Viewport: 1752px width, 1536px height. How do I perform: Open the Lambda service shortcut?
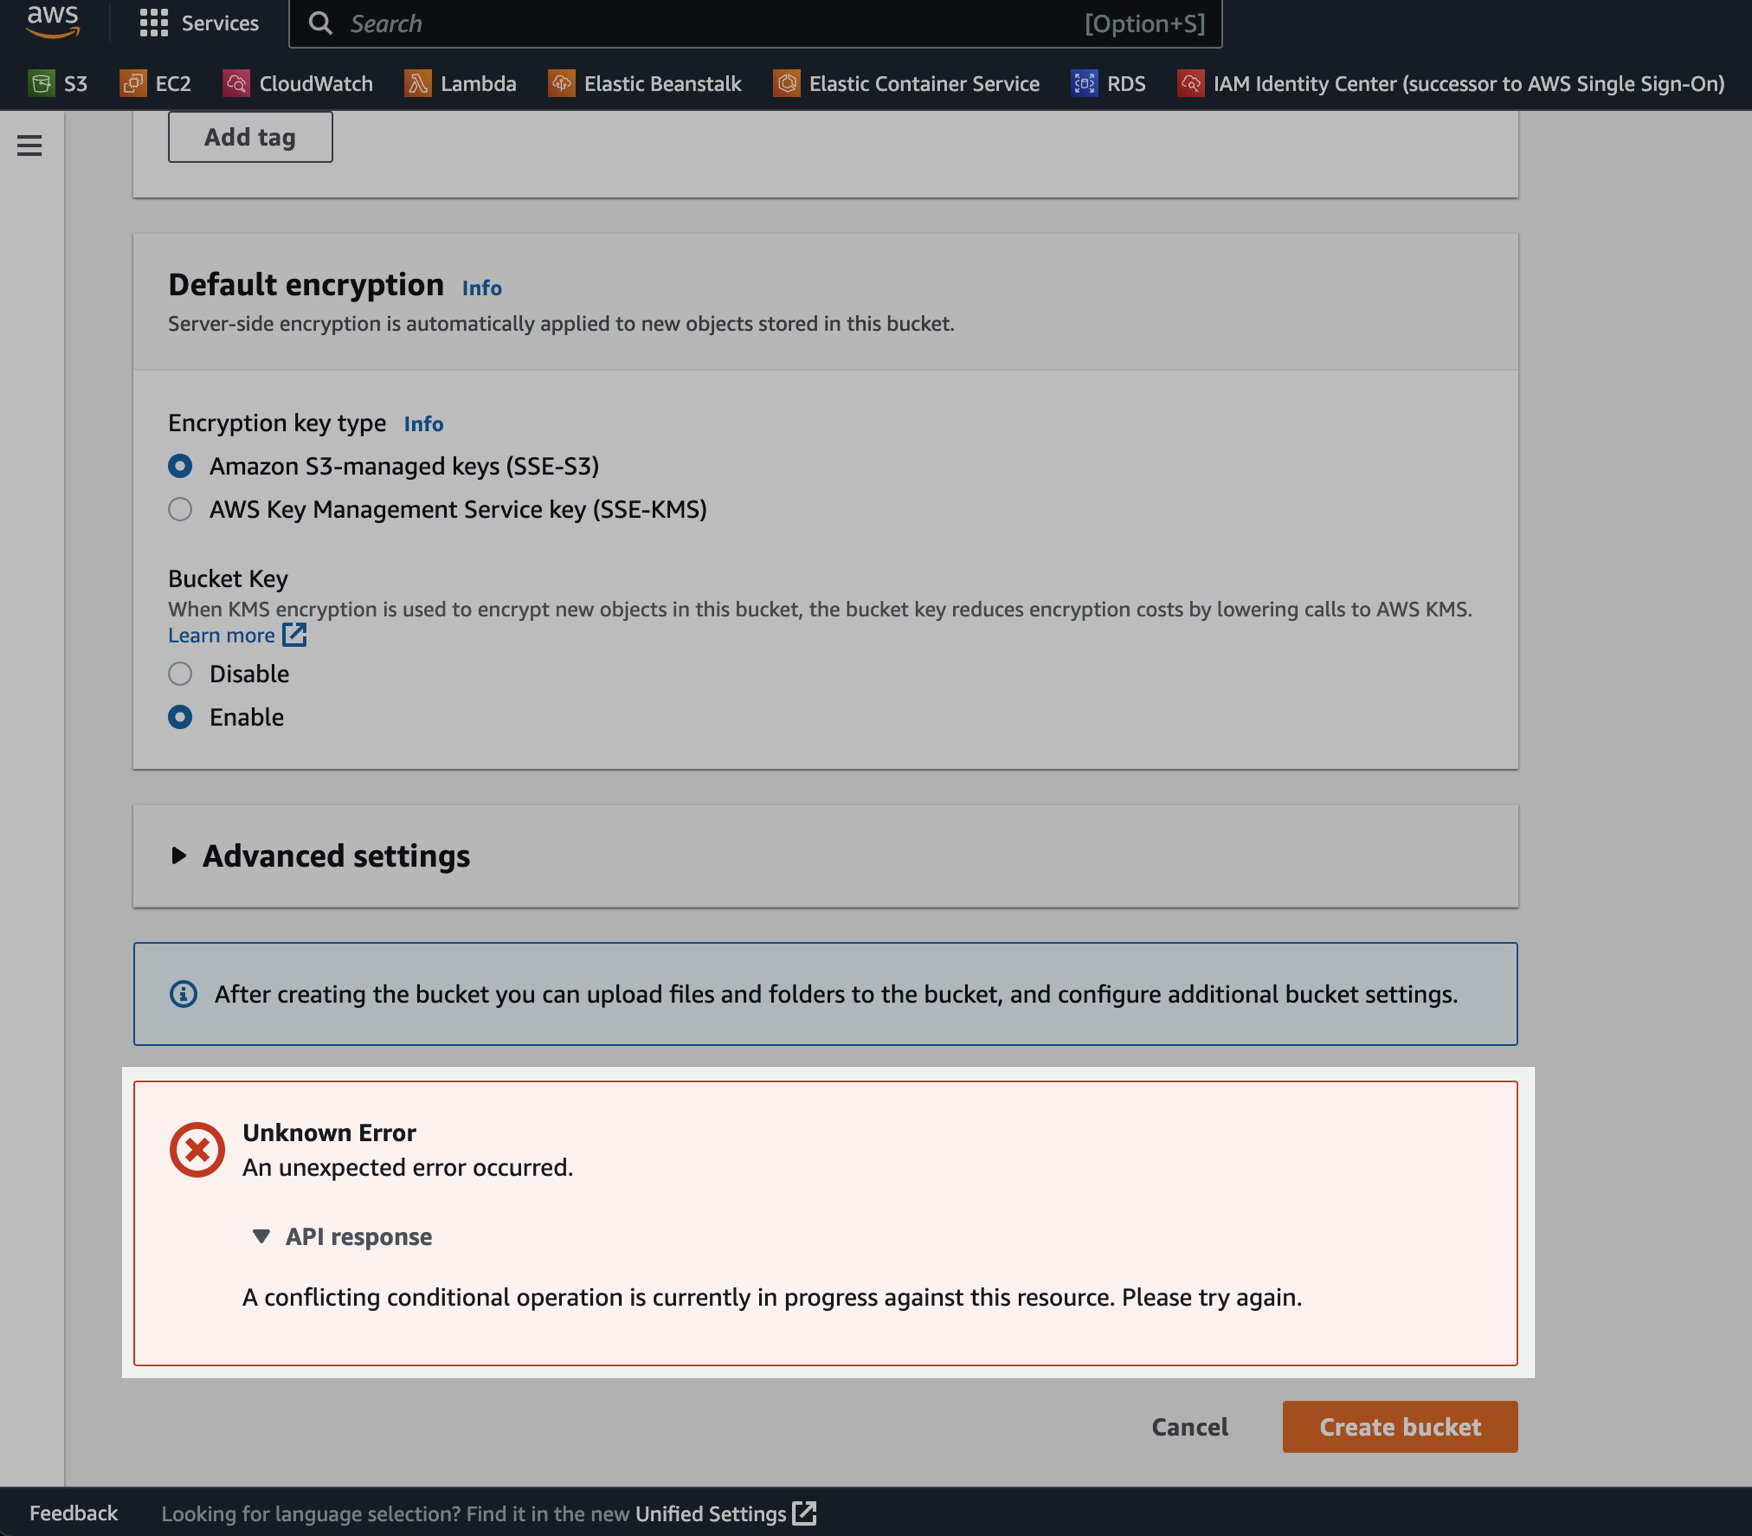(461, 84)
